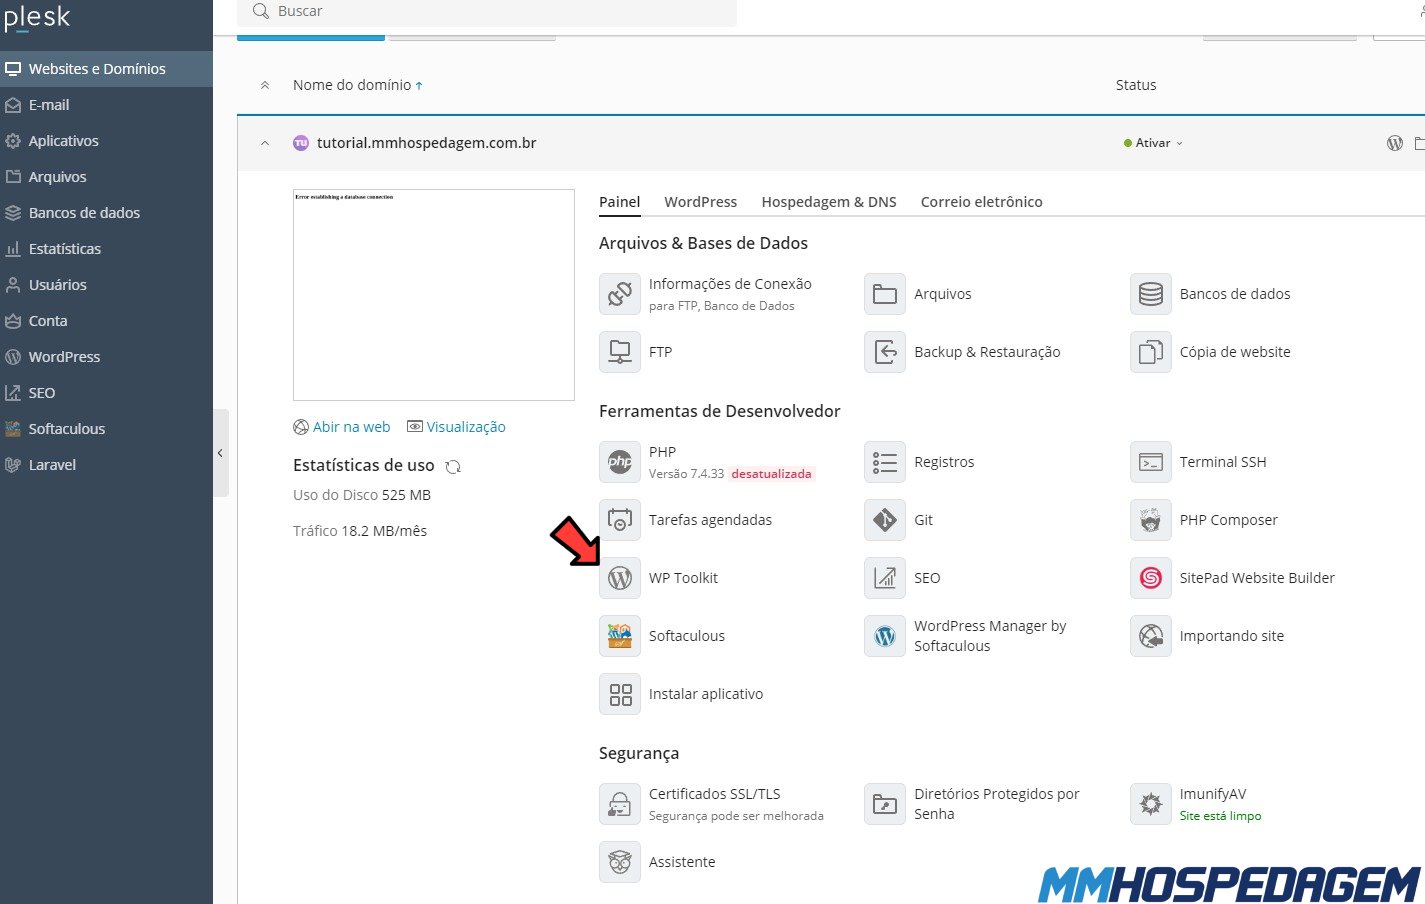
Task: Open SEO in sidebar
Action: [106, 393]
